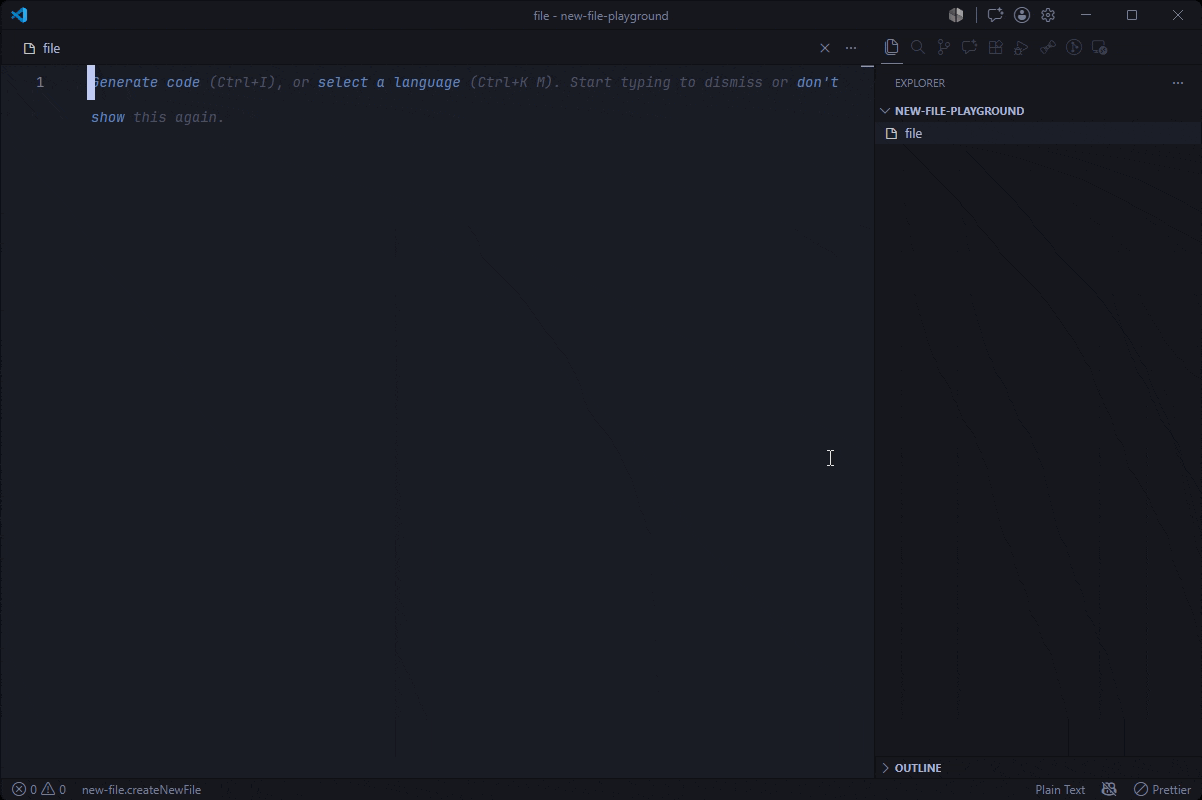Open the Manage gear icon in the title bar
1202x800 pixels.
click(x=1048, y=15)
